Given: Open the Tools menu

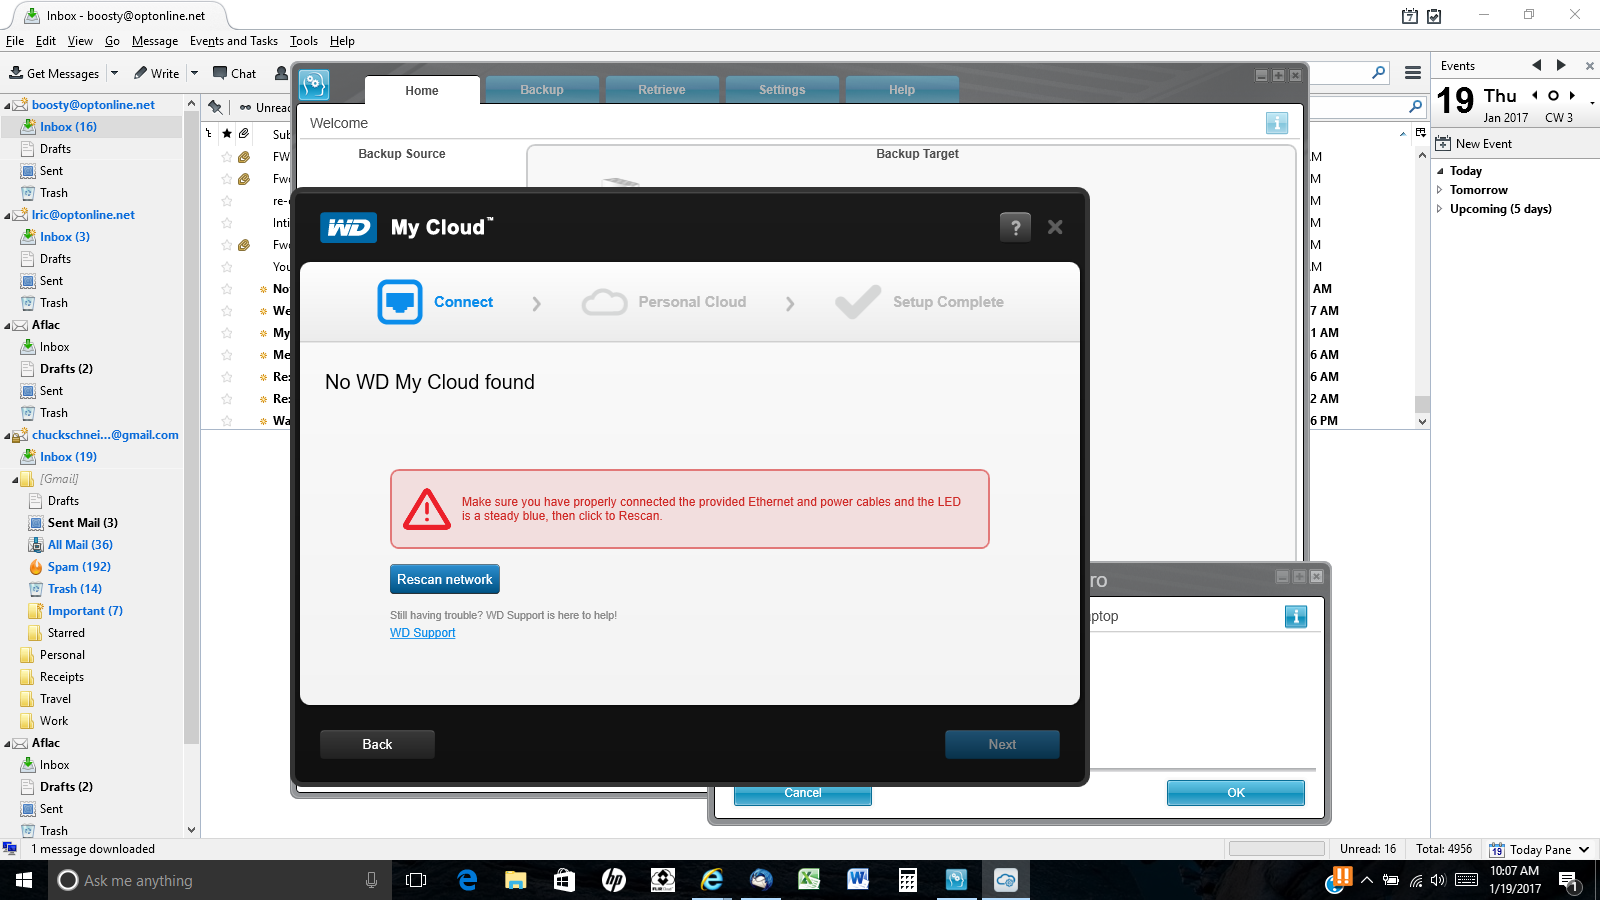Looking at the screenshot, I should pos(304,41).
